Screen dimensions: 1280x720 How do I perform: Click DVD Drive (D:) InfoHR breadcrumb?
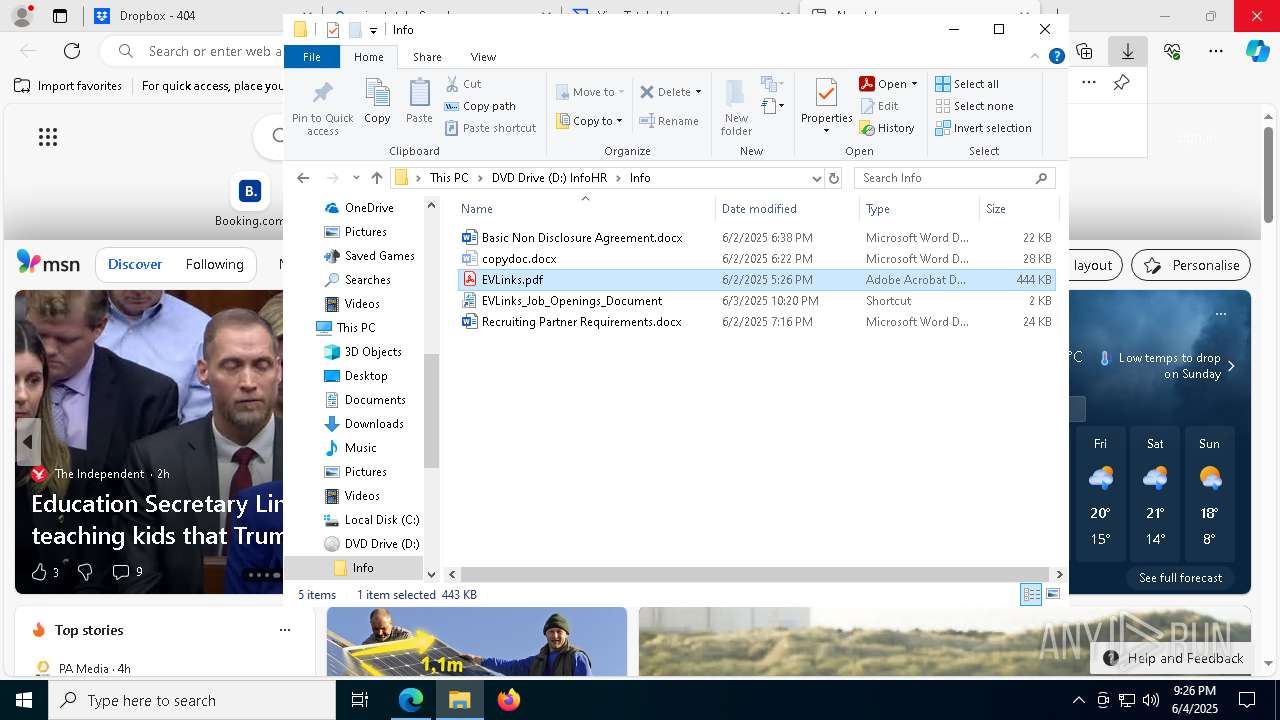549,178
